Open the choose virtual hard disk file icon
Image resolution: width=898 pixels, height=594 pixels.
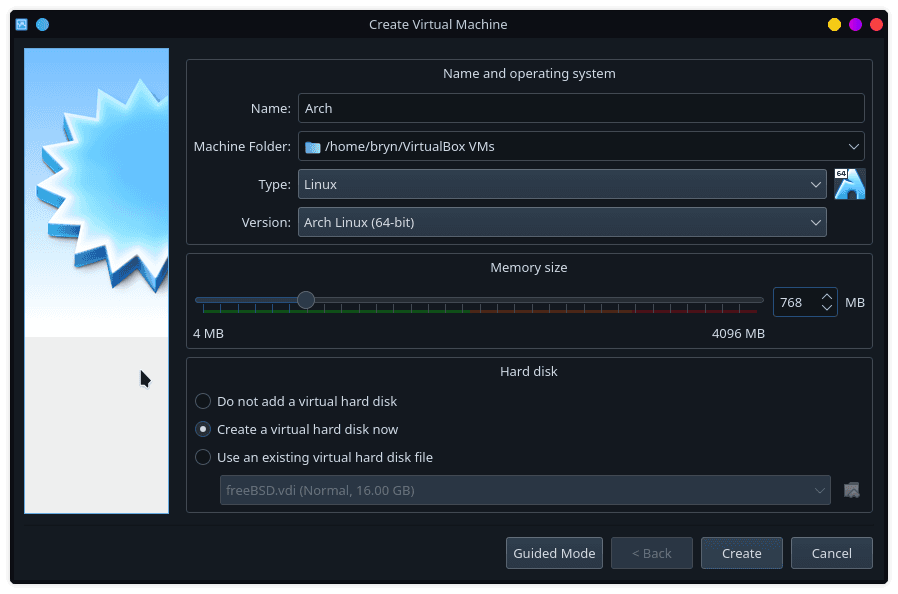click(852, 490)
